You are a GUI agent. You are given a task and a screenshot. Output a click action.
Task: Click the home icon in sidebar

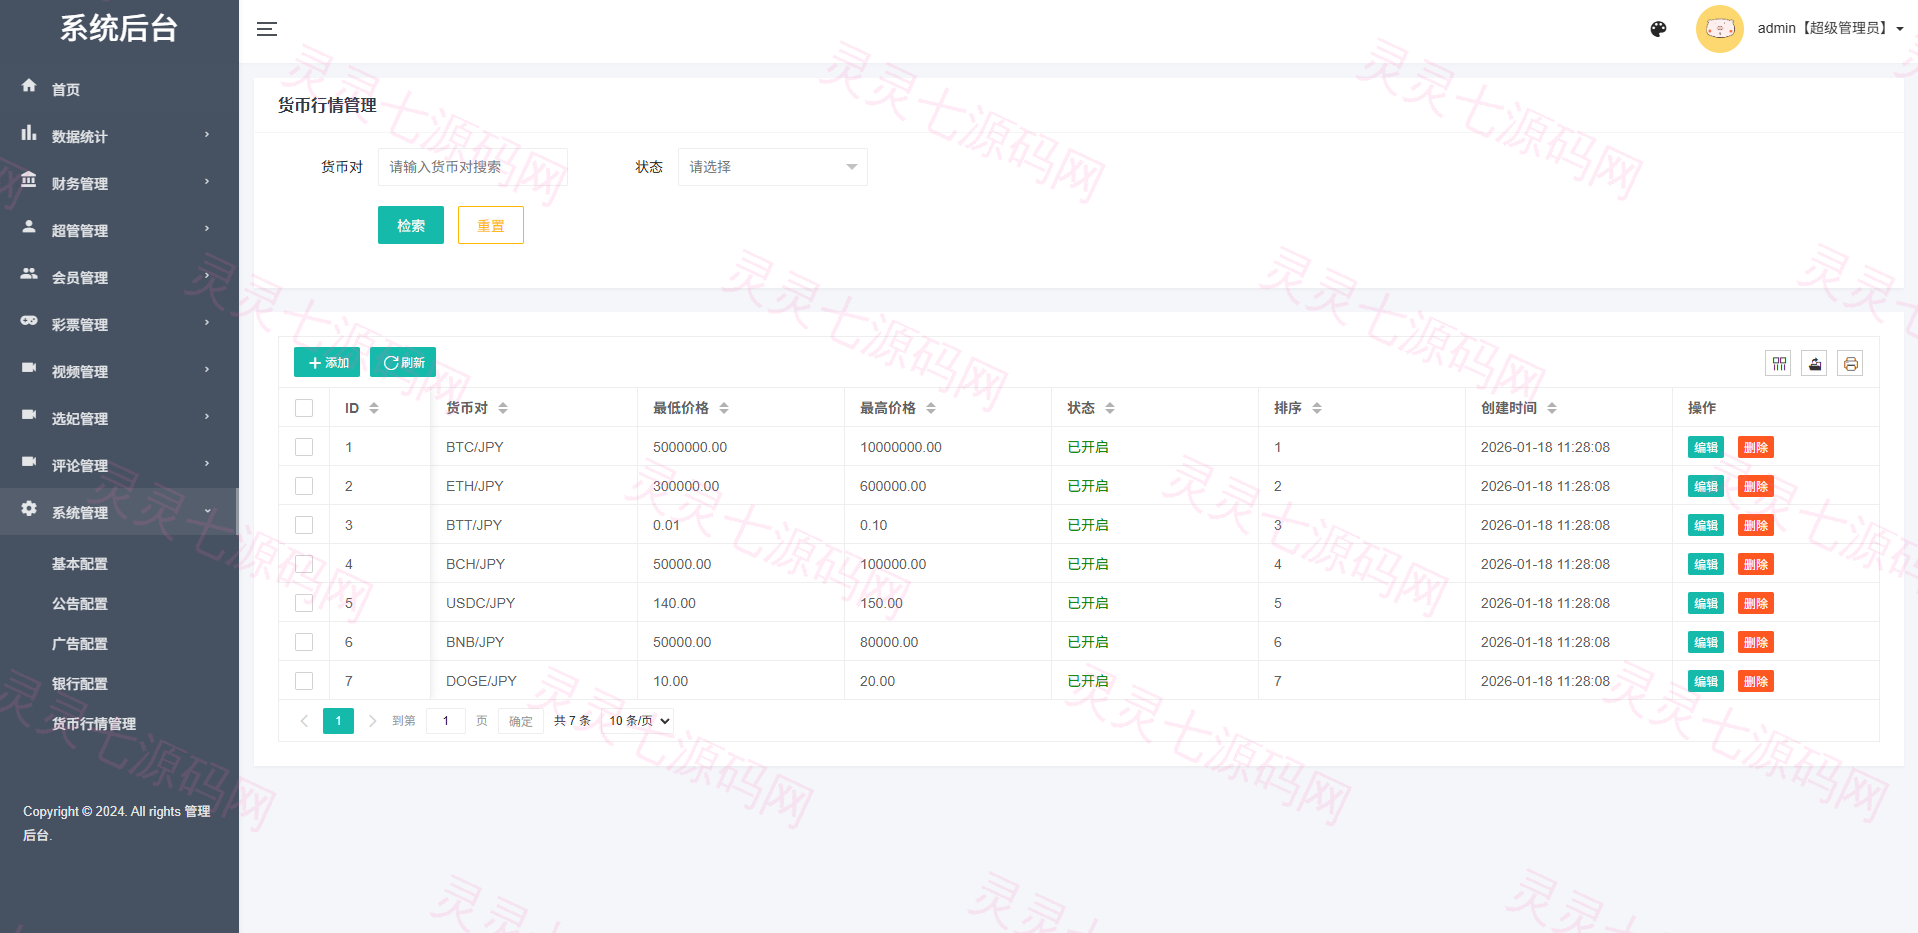click(29, 86)
